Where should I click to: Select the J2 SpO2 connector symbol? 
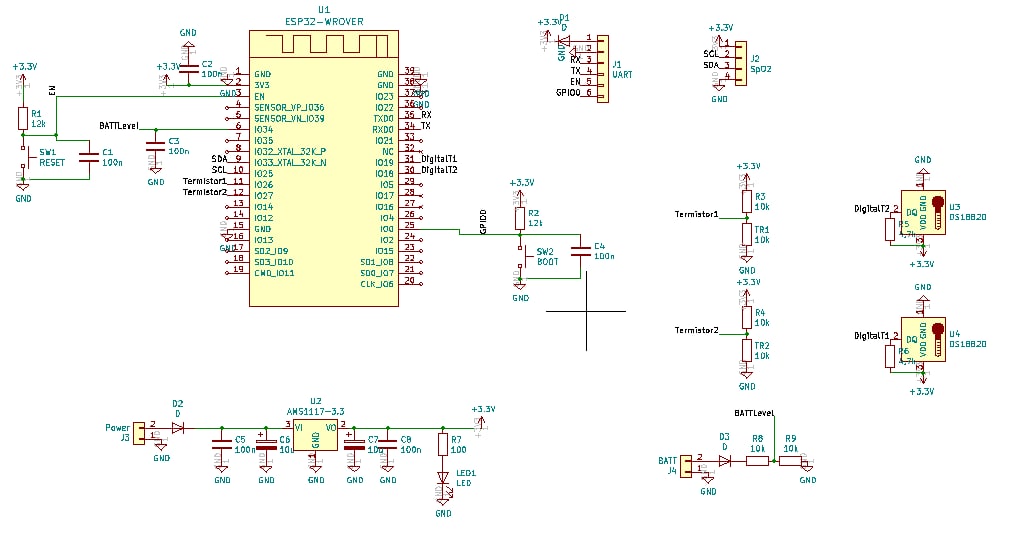coord(741,64)
